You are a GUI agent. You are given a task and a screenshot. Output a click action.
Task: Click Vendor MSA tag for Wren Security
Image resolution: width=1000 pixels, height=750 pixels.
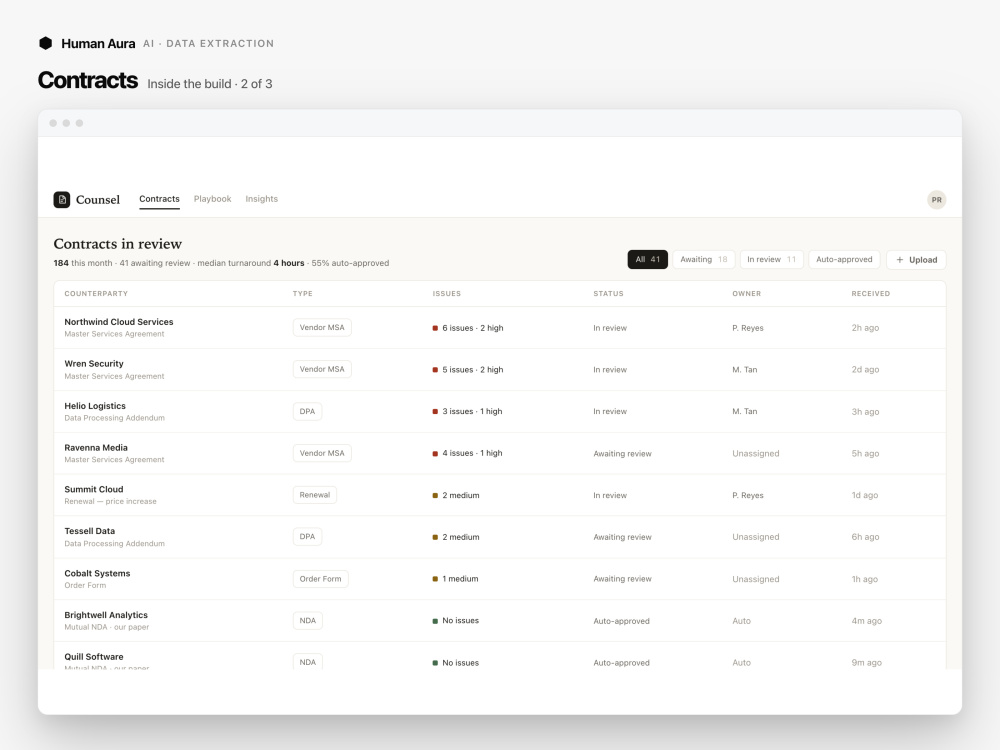pos(322,369)
